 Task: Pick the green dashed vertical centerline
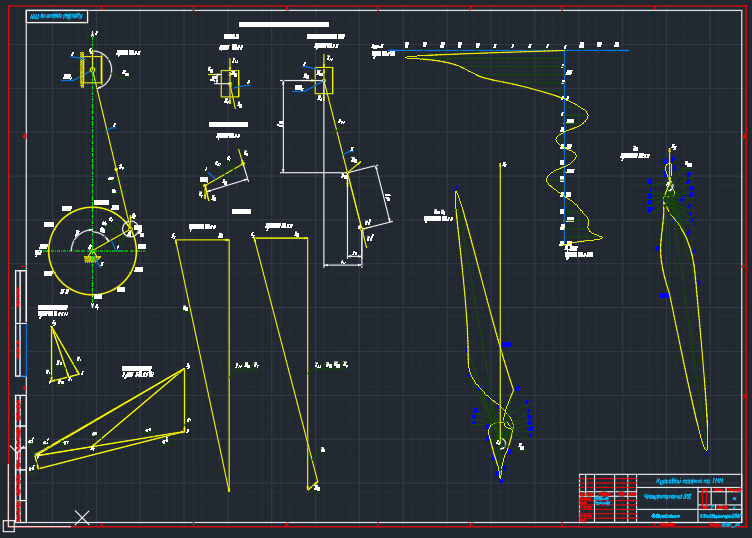point(93,150)
